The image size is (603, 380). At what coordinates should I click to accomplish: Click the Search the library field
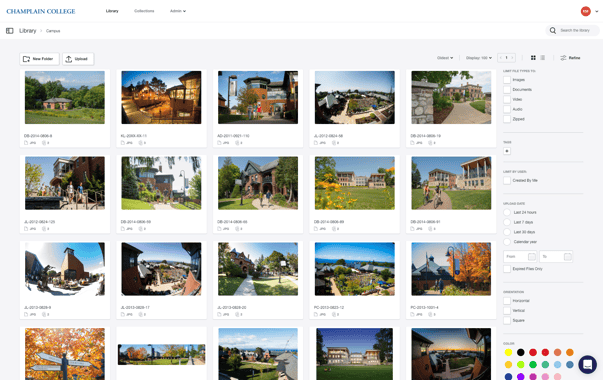coord(573,30)
